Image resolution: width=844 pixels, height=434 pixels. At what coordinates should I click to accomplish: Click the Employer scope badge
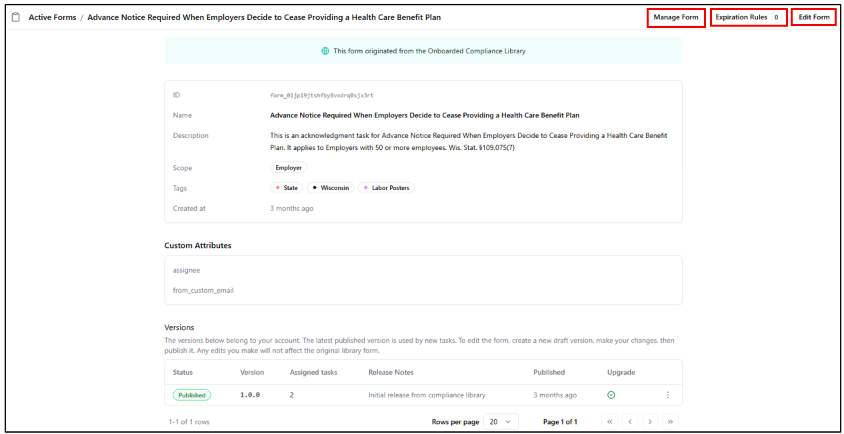click(x=289, y=168)
